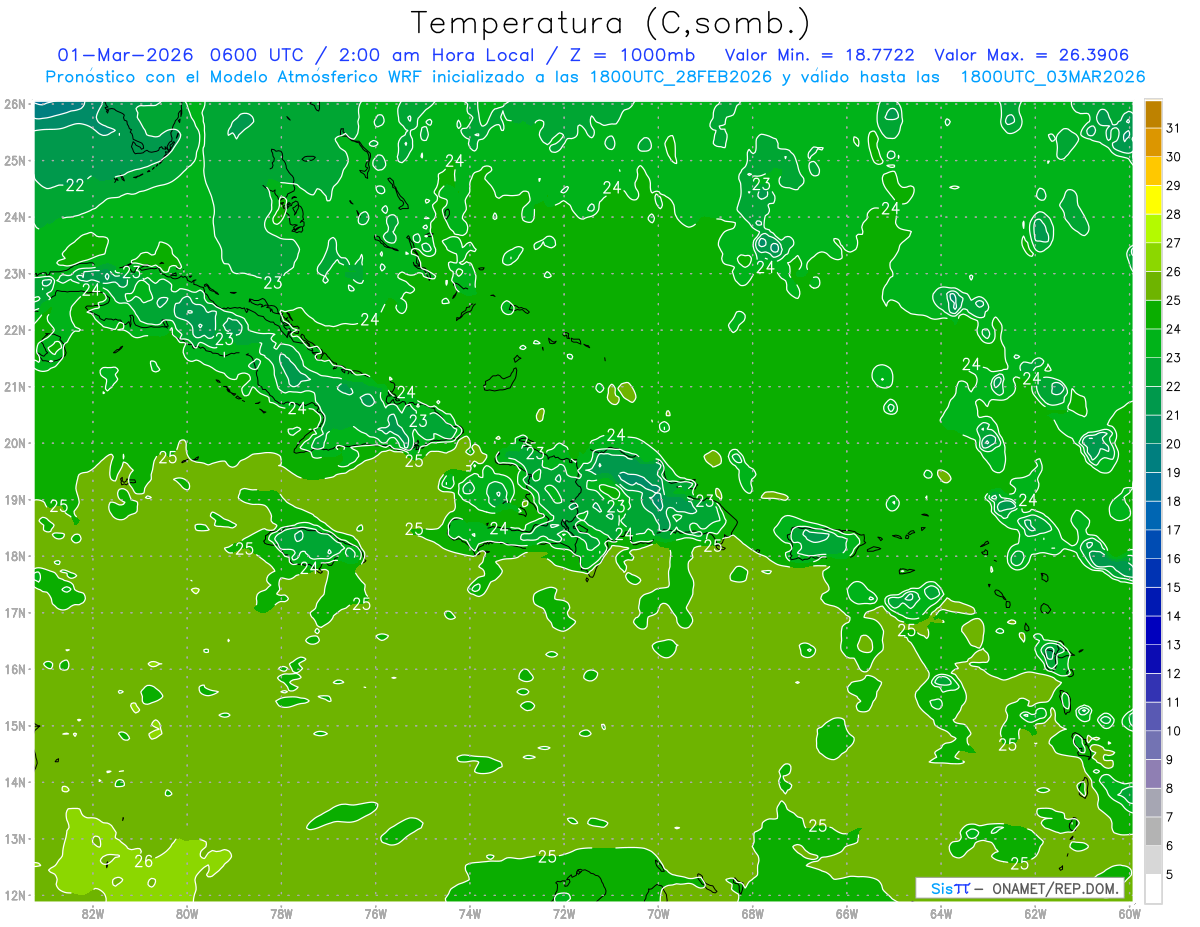
Task: Click the '66W' longitude label
Action: coord(846,913)
